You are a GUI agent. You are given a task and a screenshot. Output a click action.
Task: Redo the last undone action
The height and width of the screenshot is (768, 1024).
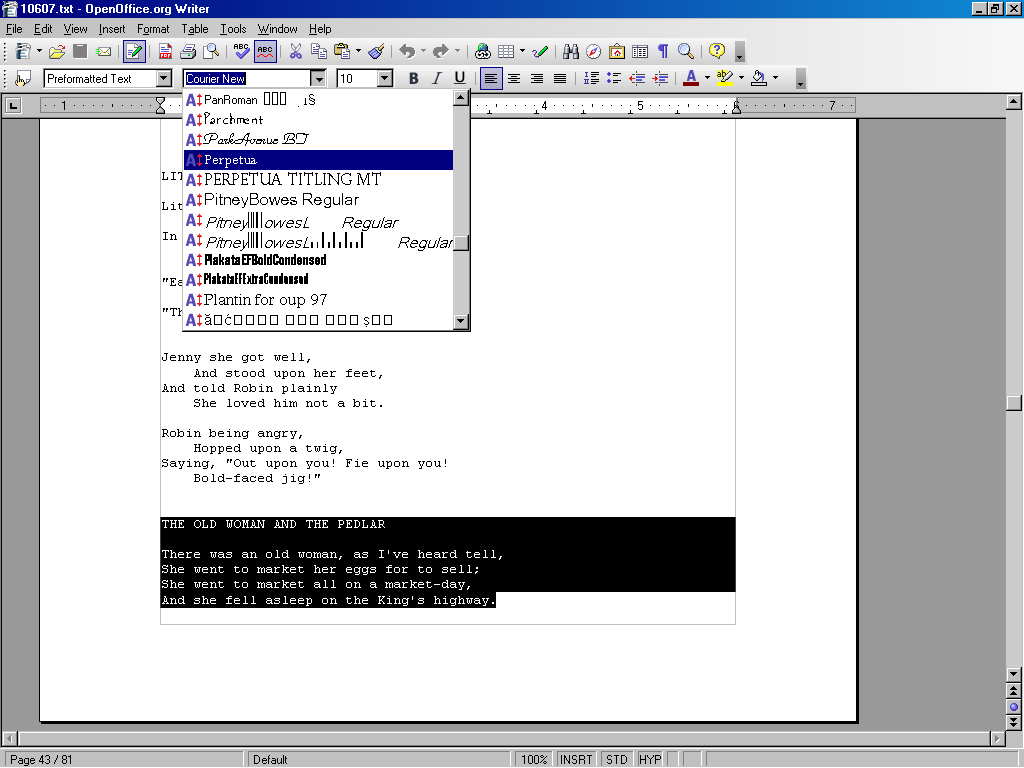441,51
